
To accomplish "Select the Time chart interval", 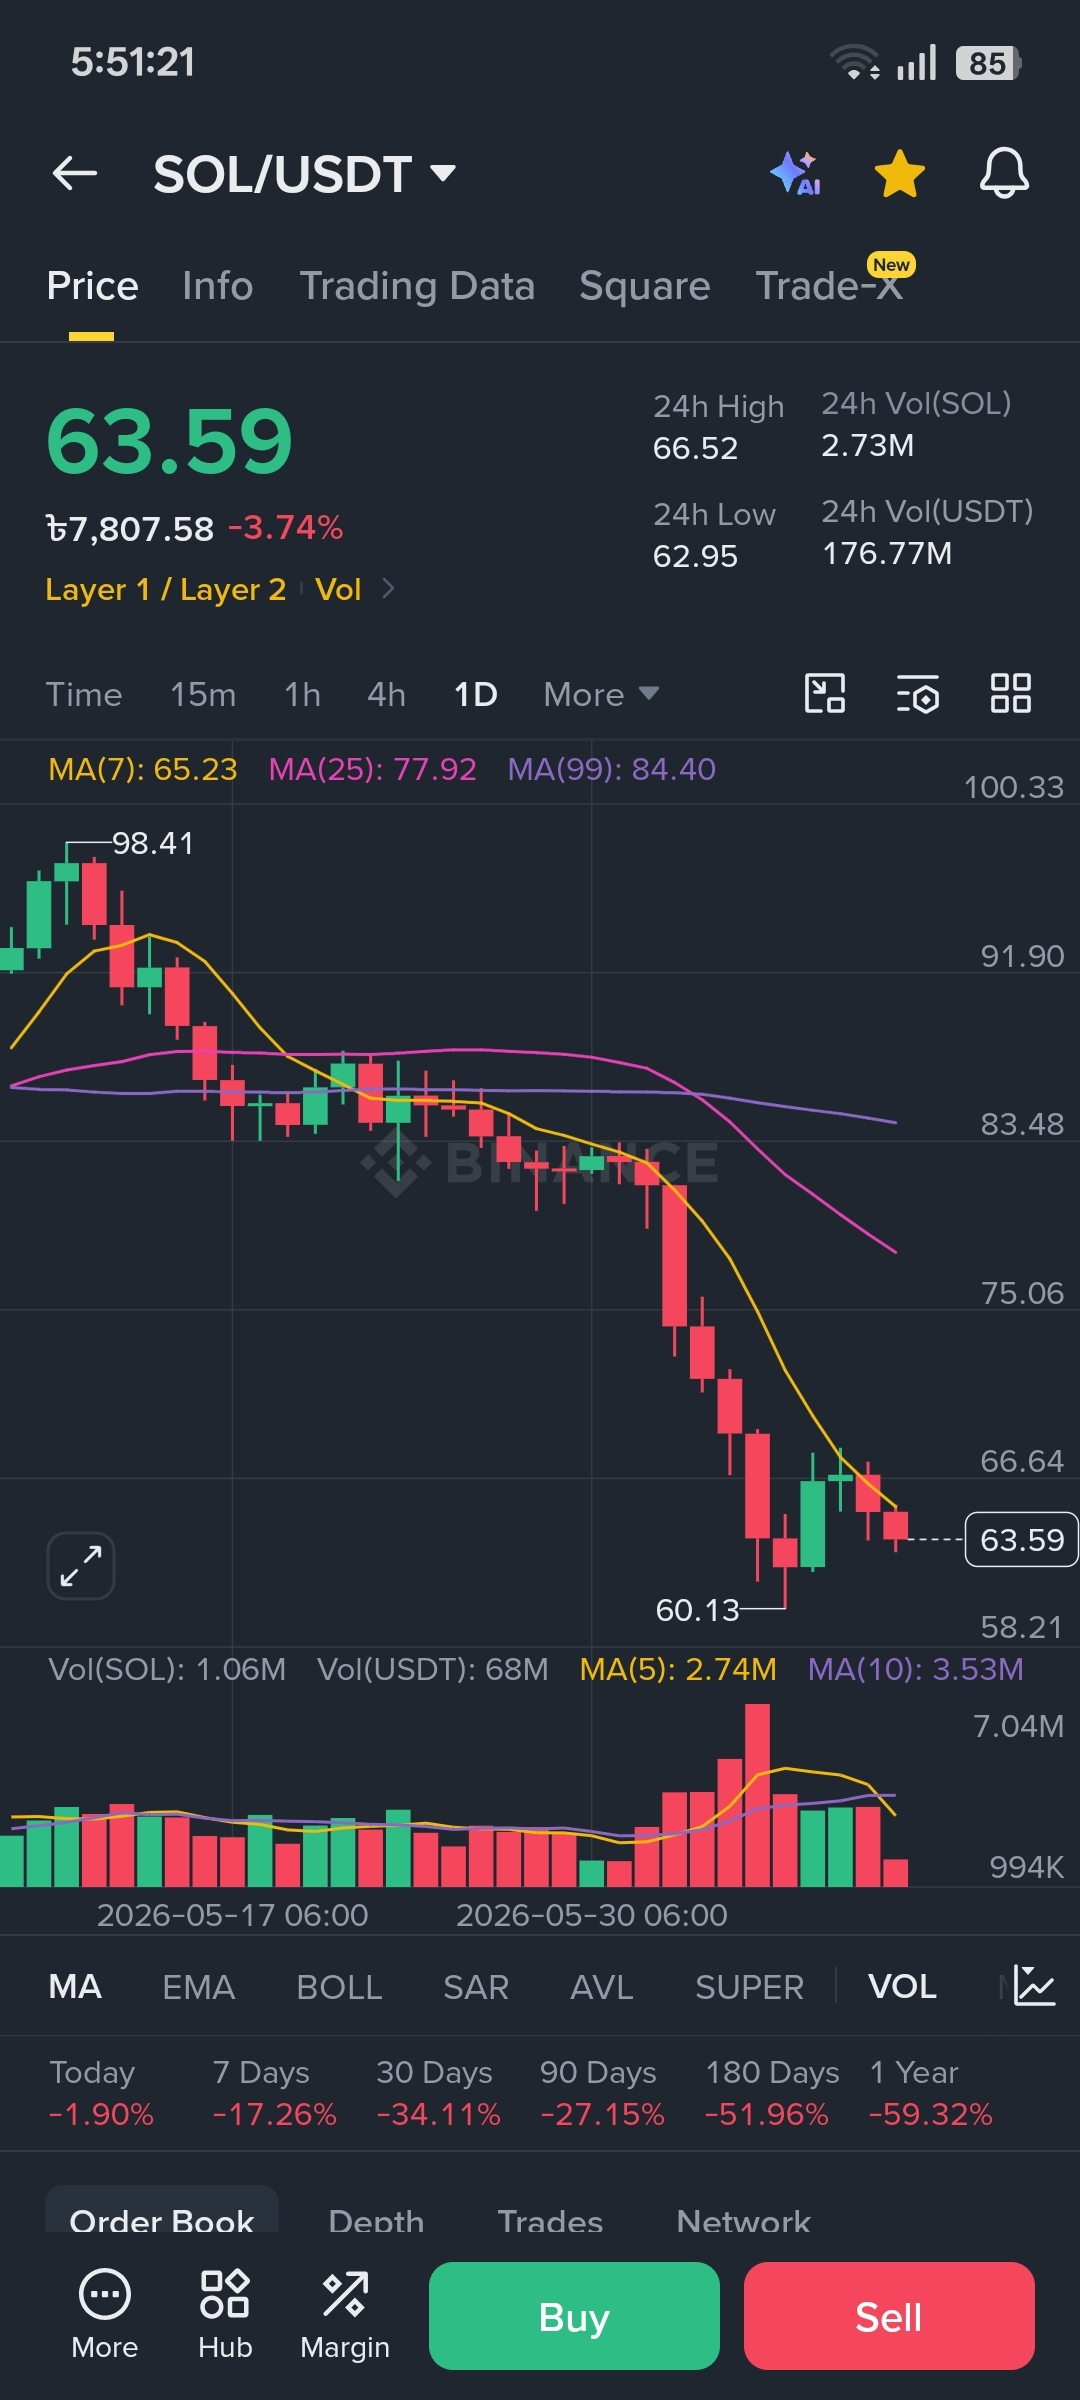I will click(x=84, y=694).
